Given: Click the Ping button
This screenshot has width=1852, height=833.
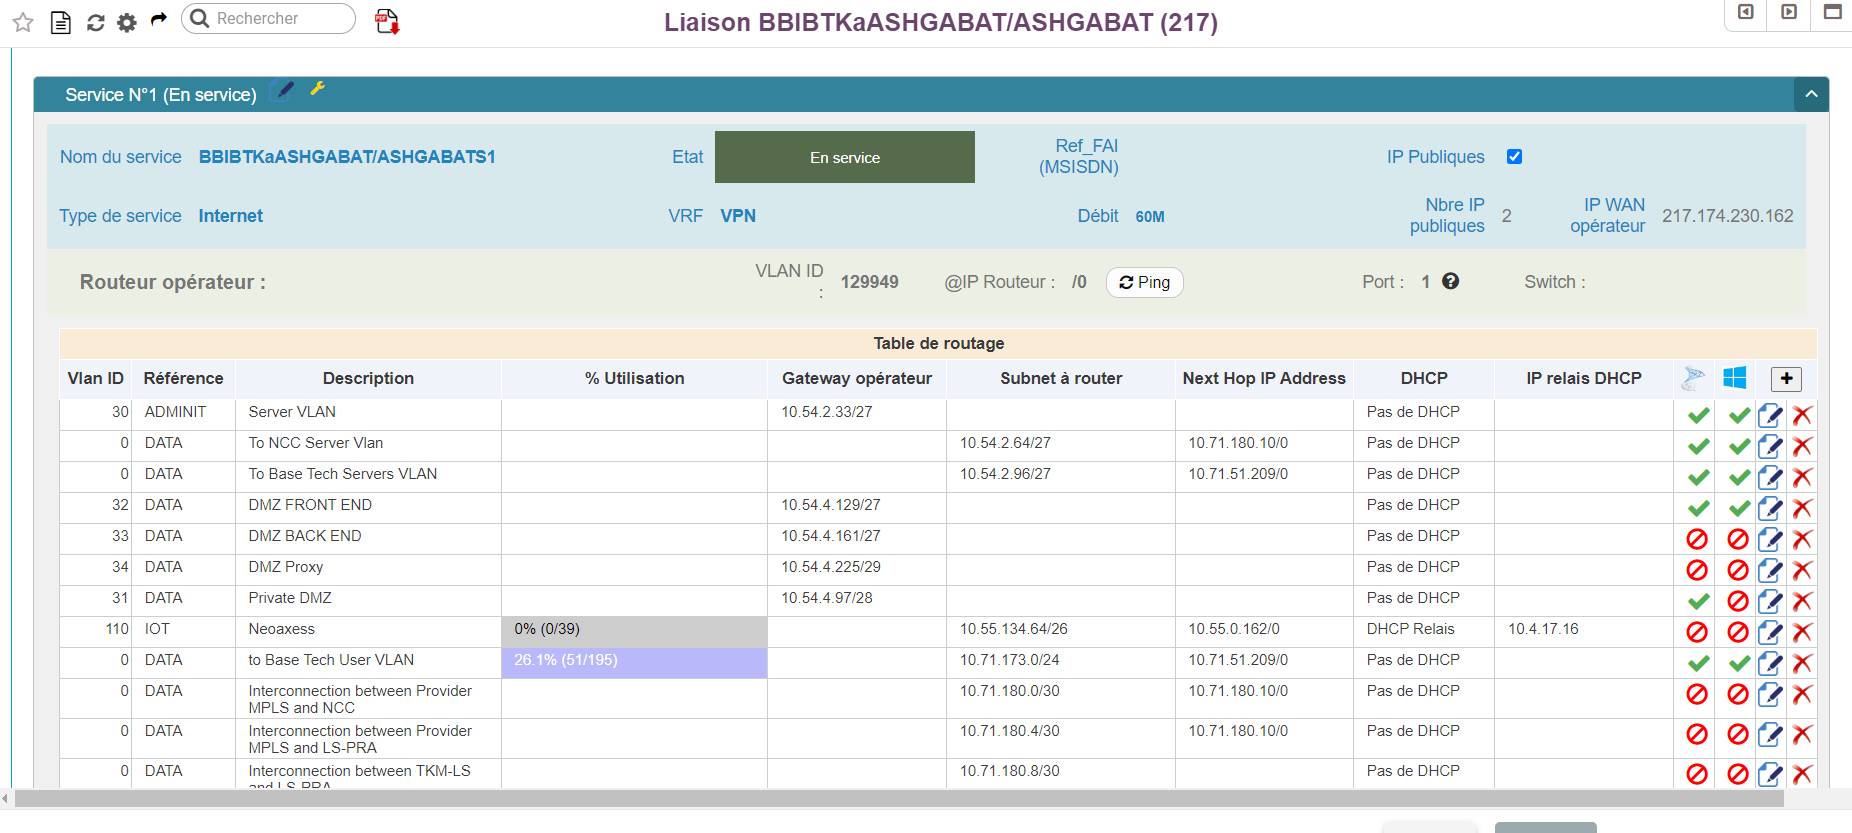Looking at the screenshot, I should (x=1144, y=283).
